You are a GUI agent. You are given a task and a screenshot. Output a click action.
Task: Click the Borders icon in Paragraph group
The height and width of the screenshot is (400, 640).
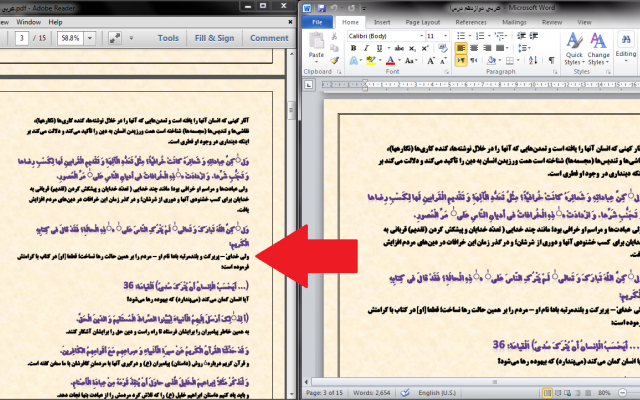510,61
